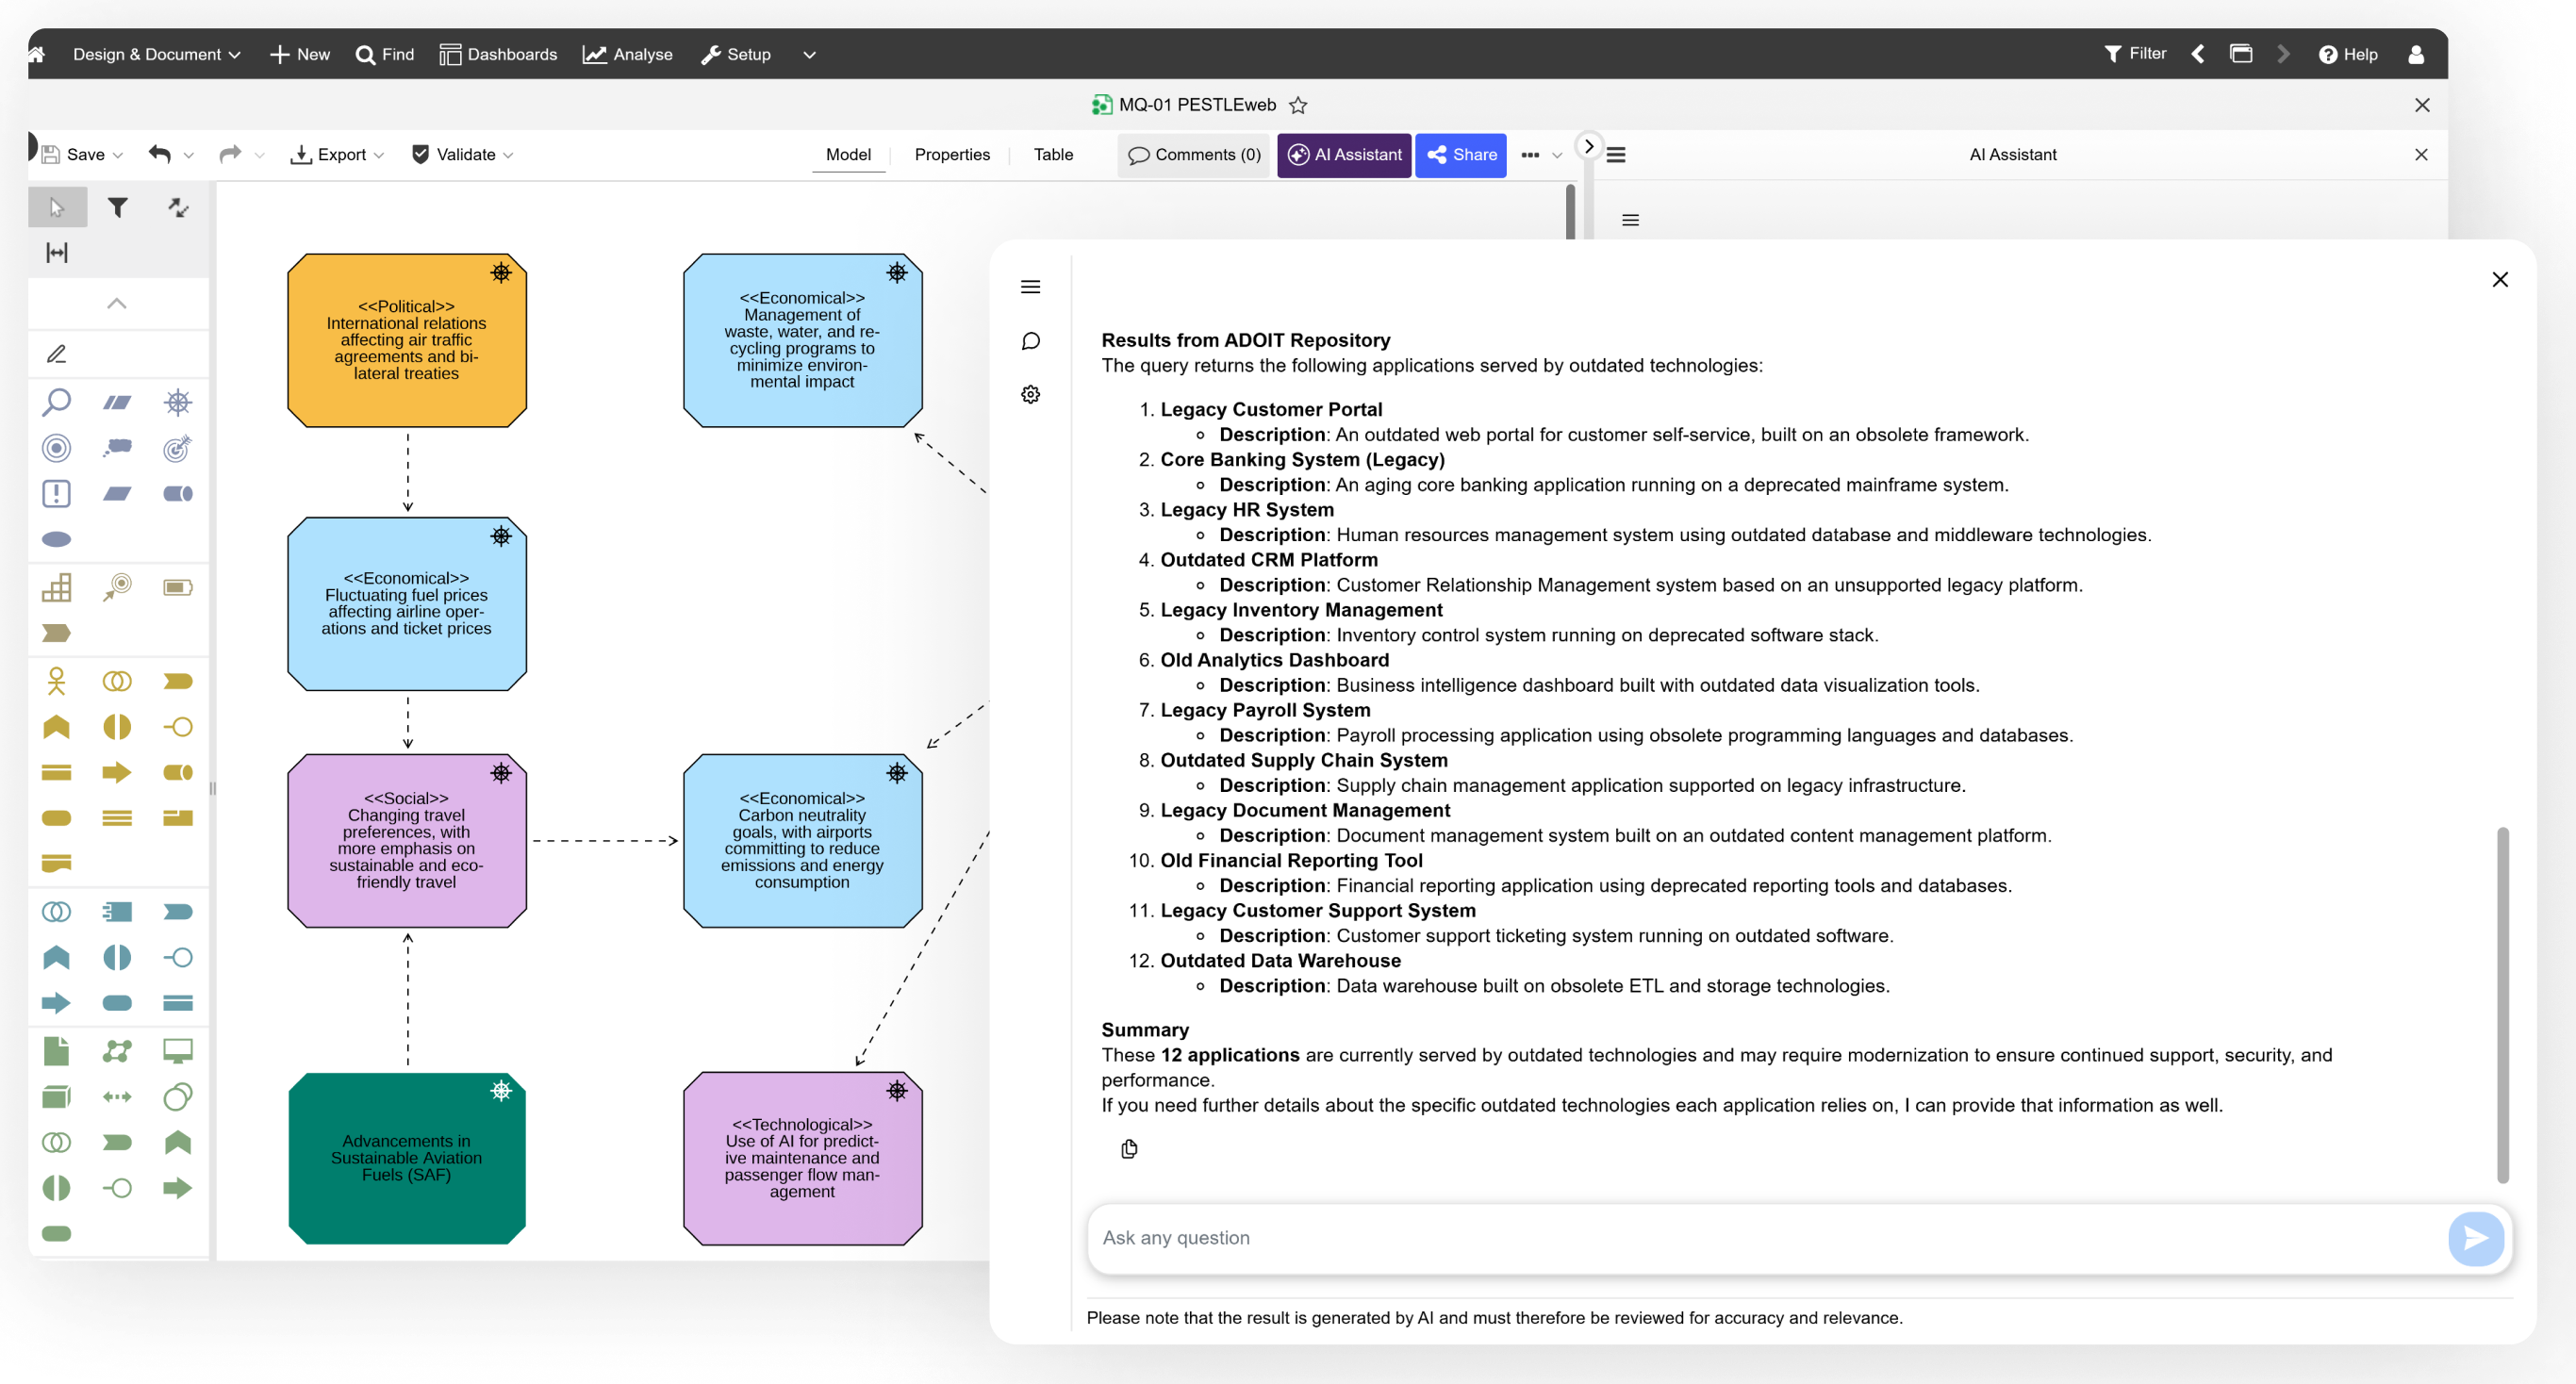Favorite MQ-01 PESTLEweb with the star

coord(1298,105)
